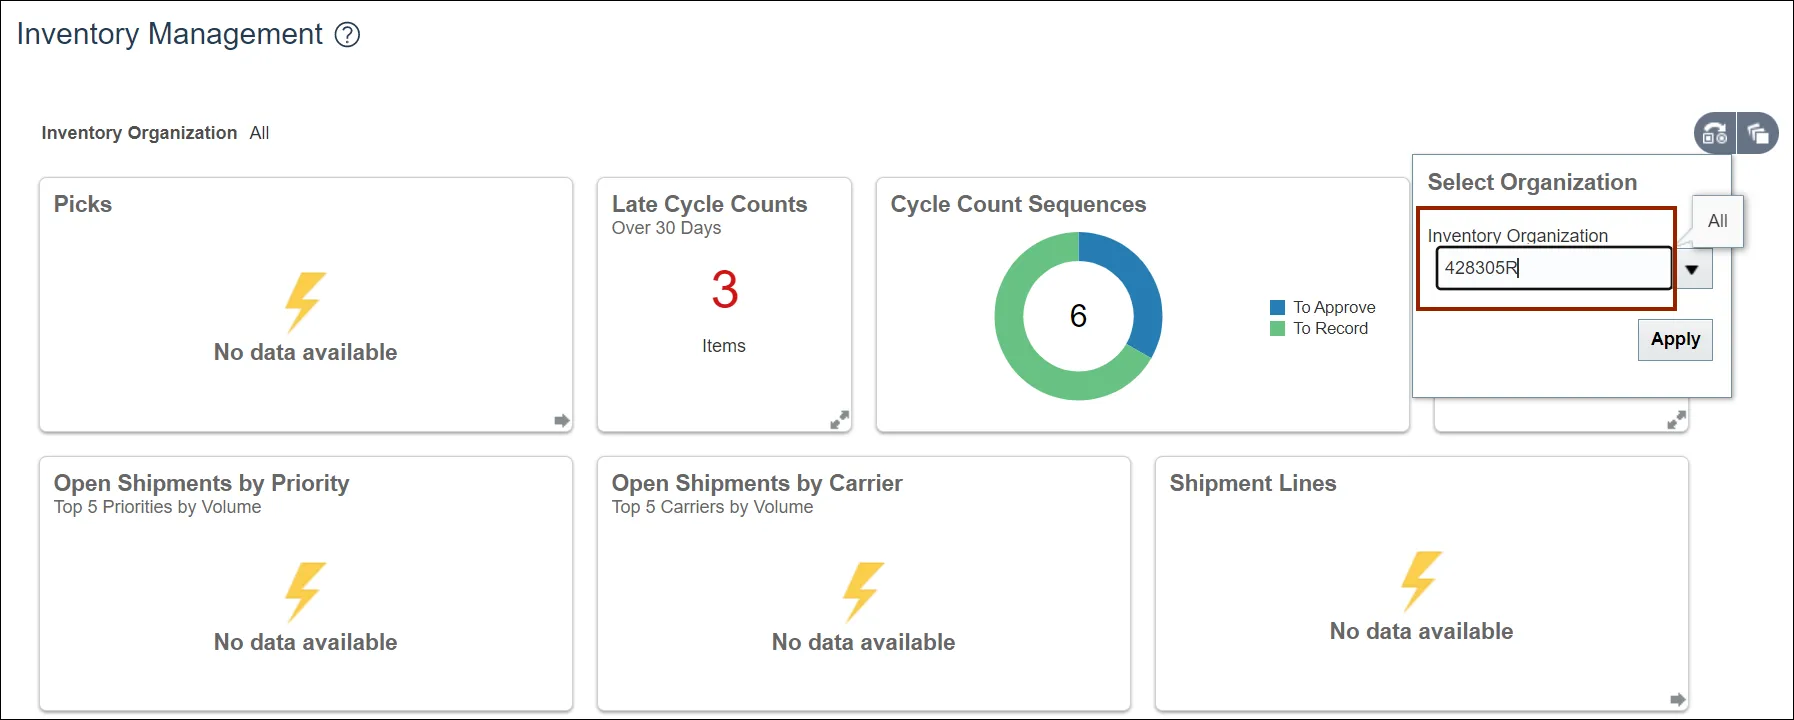The width and height of the screenshot is (1794, 720).
Task: Click expand icon below the Select Organization popup
Action: [x=1677, y=420]
